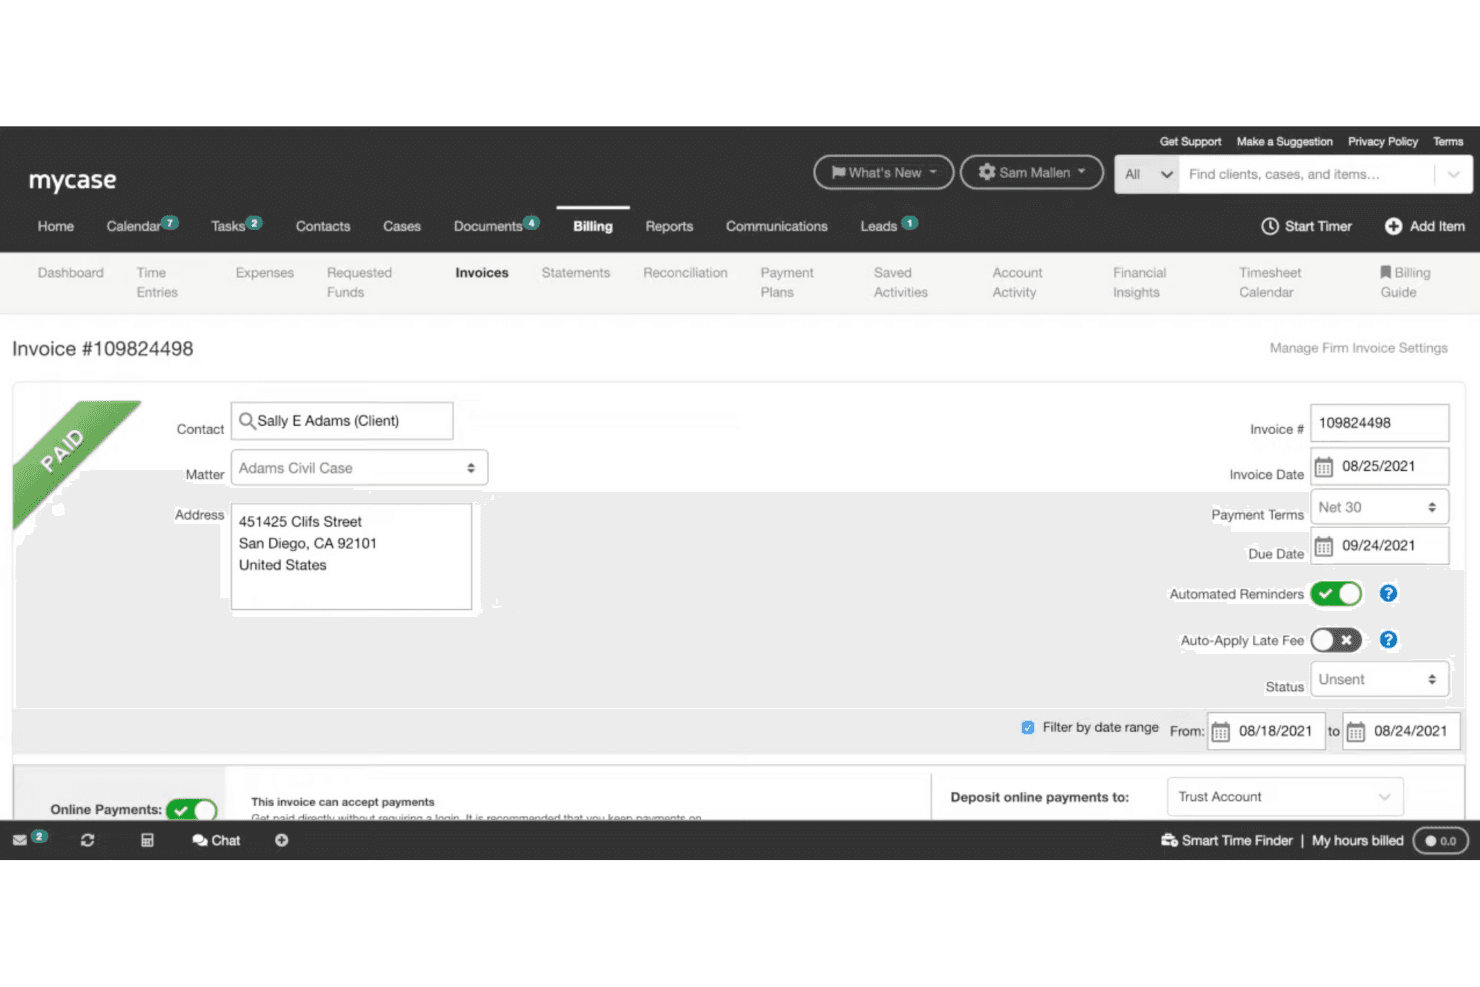This screenshot has height=987, width=1480.
Task: Switch to the Reports tab
Action: [669, 226]
